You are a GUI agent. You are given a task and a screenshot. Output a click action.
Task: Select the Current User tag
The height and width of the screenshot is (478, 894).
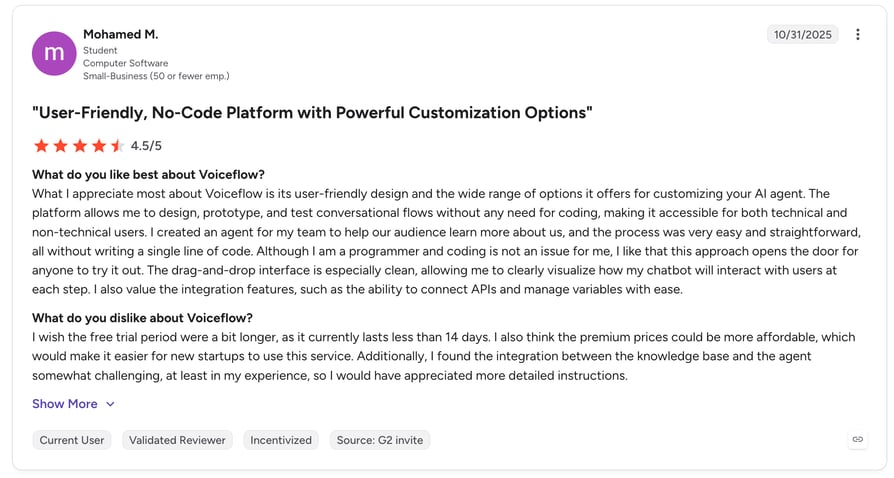[x=72, y=440]
